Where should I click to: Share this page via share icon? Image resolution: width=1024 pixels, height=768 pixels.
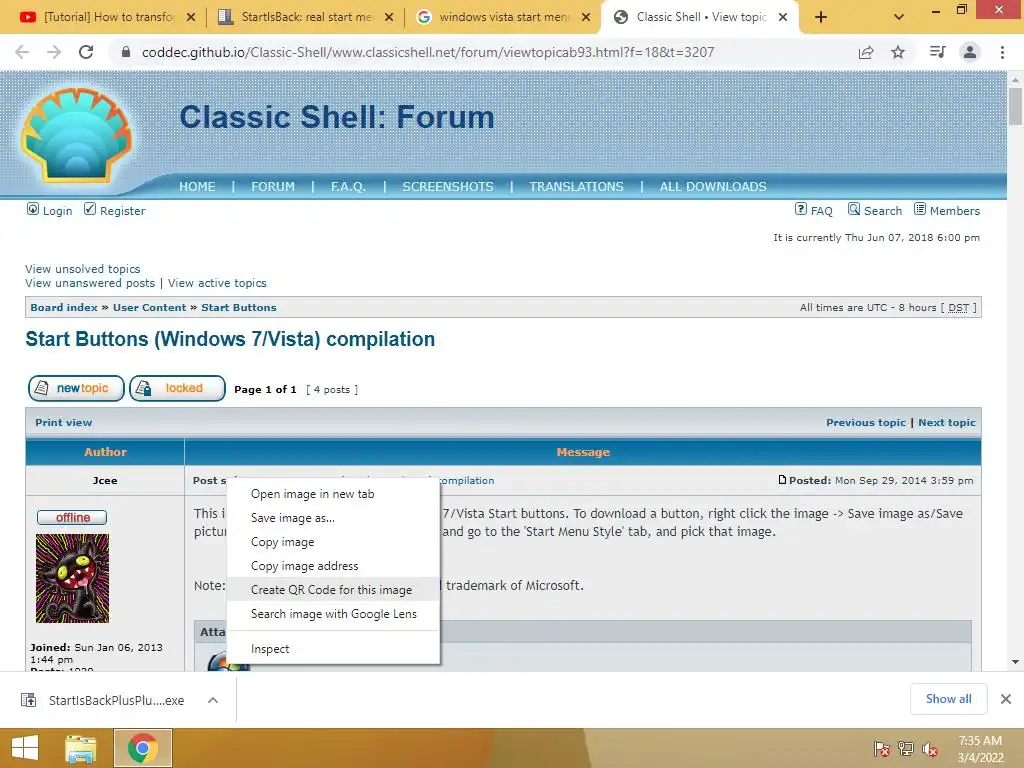click(x=866, y=52)
